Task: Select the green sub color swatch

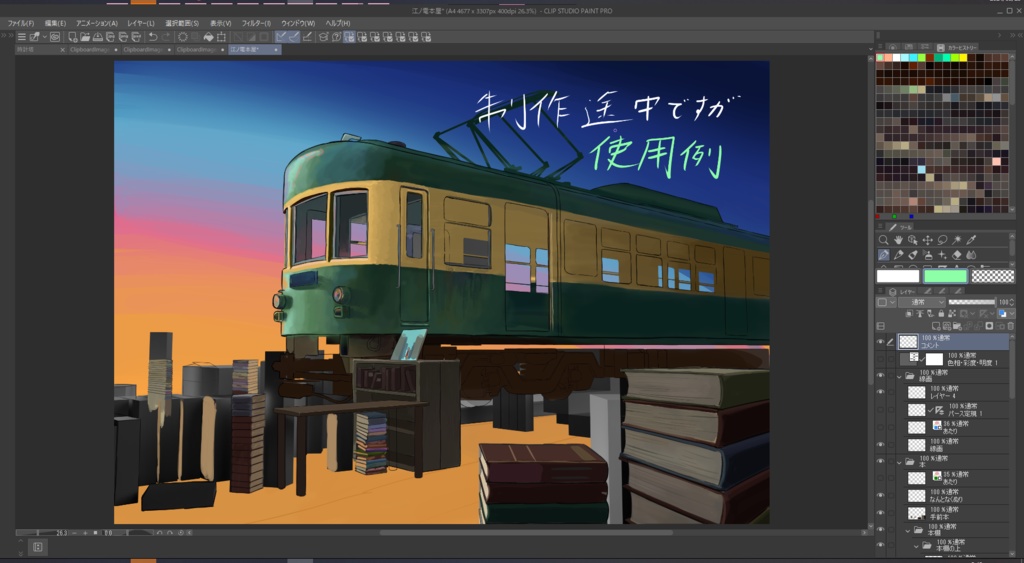Action: [x=945, y=276]
